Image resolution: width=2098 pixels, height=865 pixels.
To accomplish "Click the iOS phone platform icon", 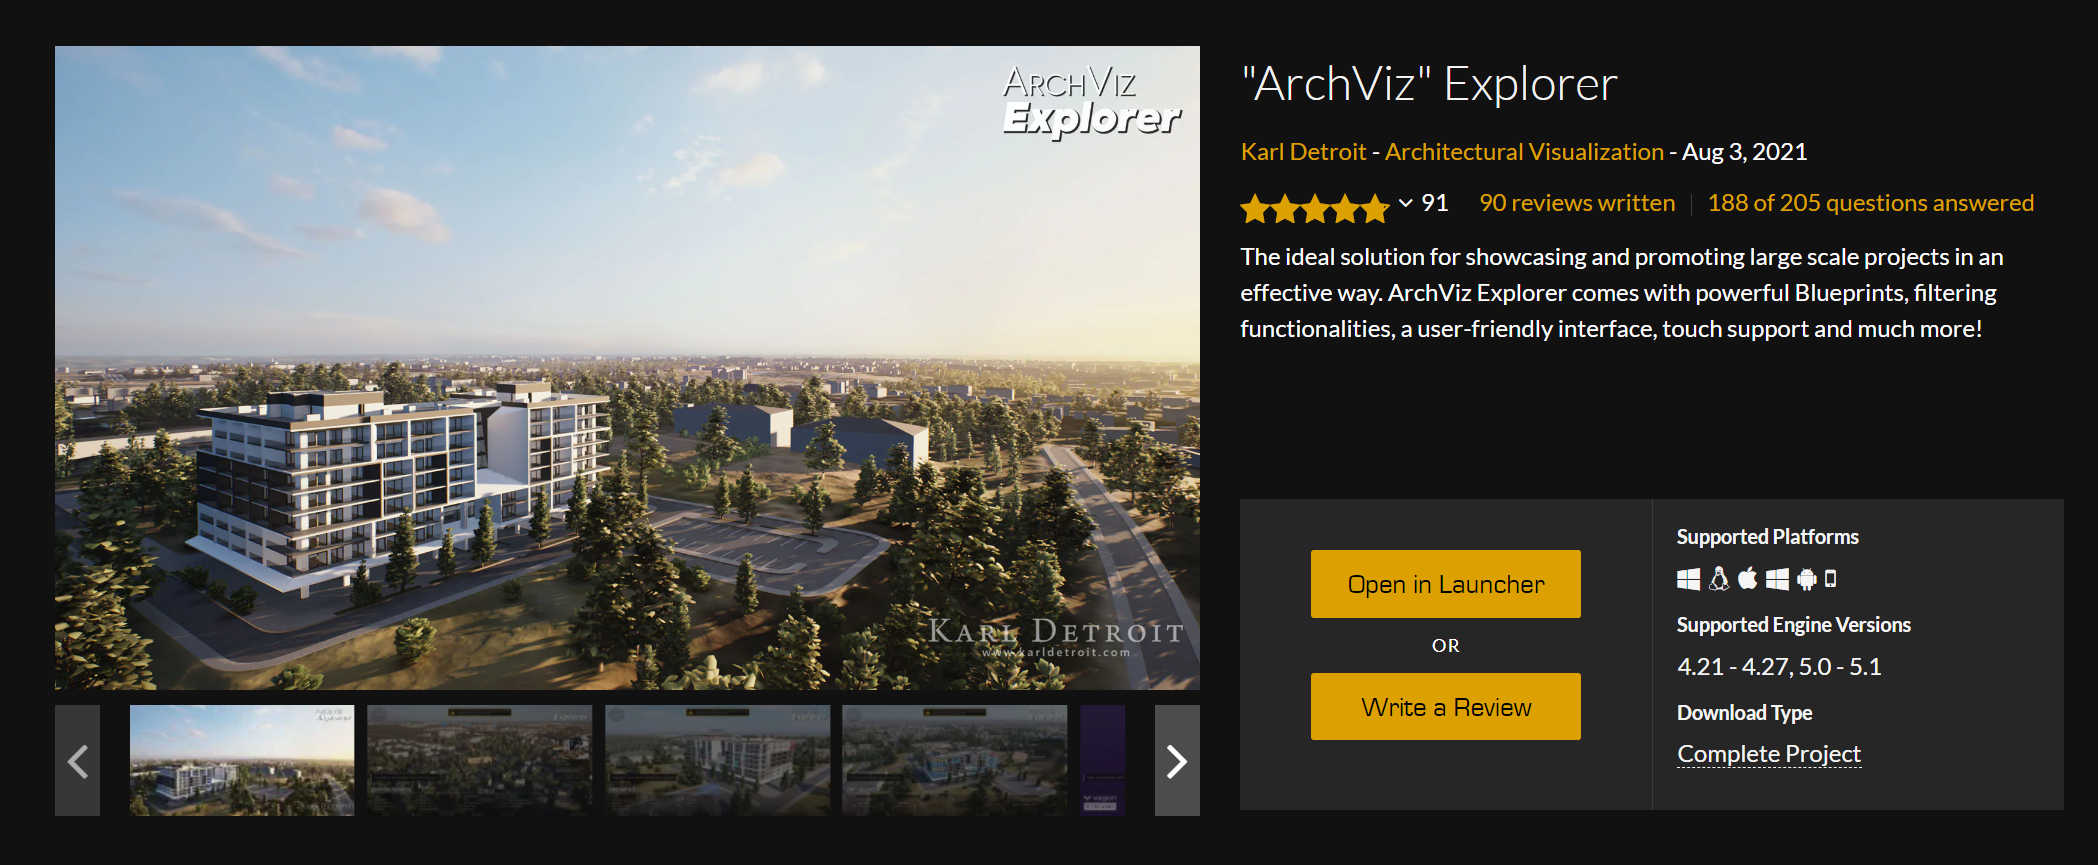I will point(1831,578).
